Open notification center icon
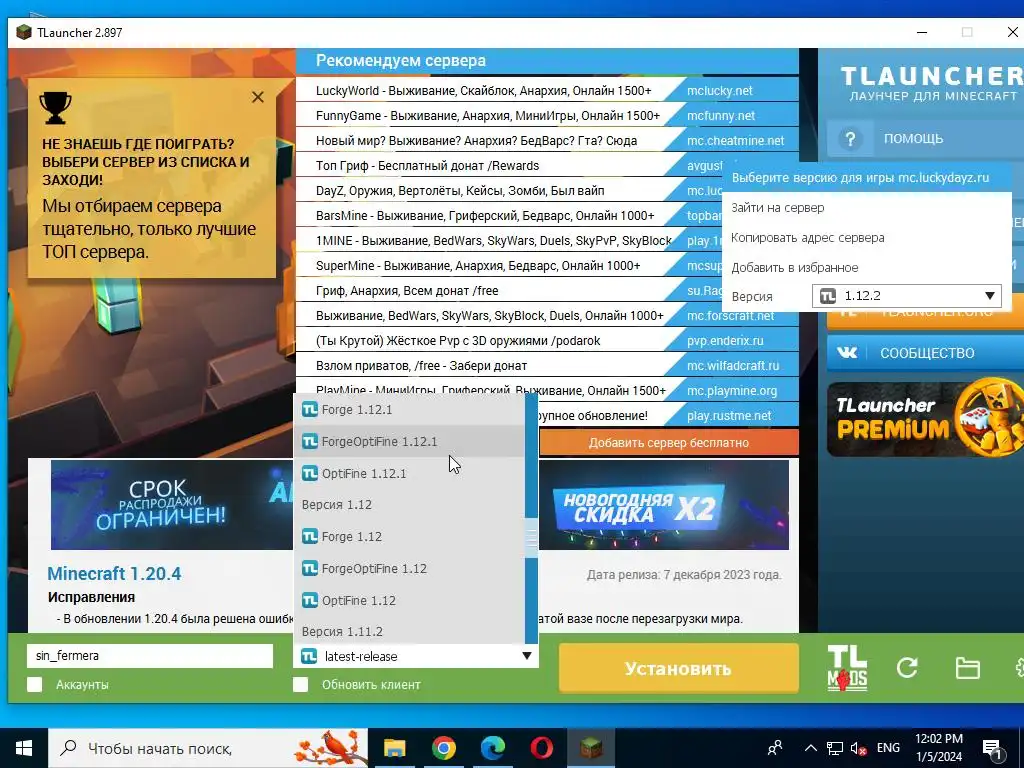Image resolution: width=1024 pixels, height=768 pixels. tap(993, 748)
